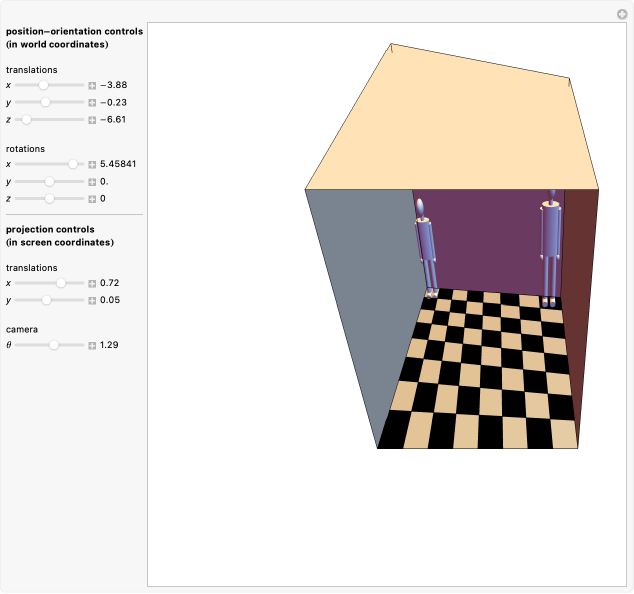Expand the position translation z slider controls
634x594 pixels.
click(92, 120)
